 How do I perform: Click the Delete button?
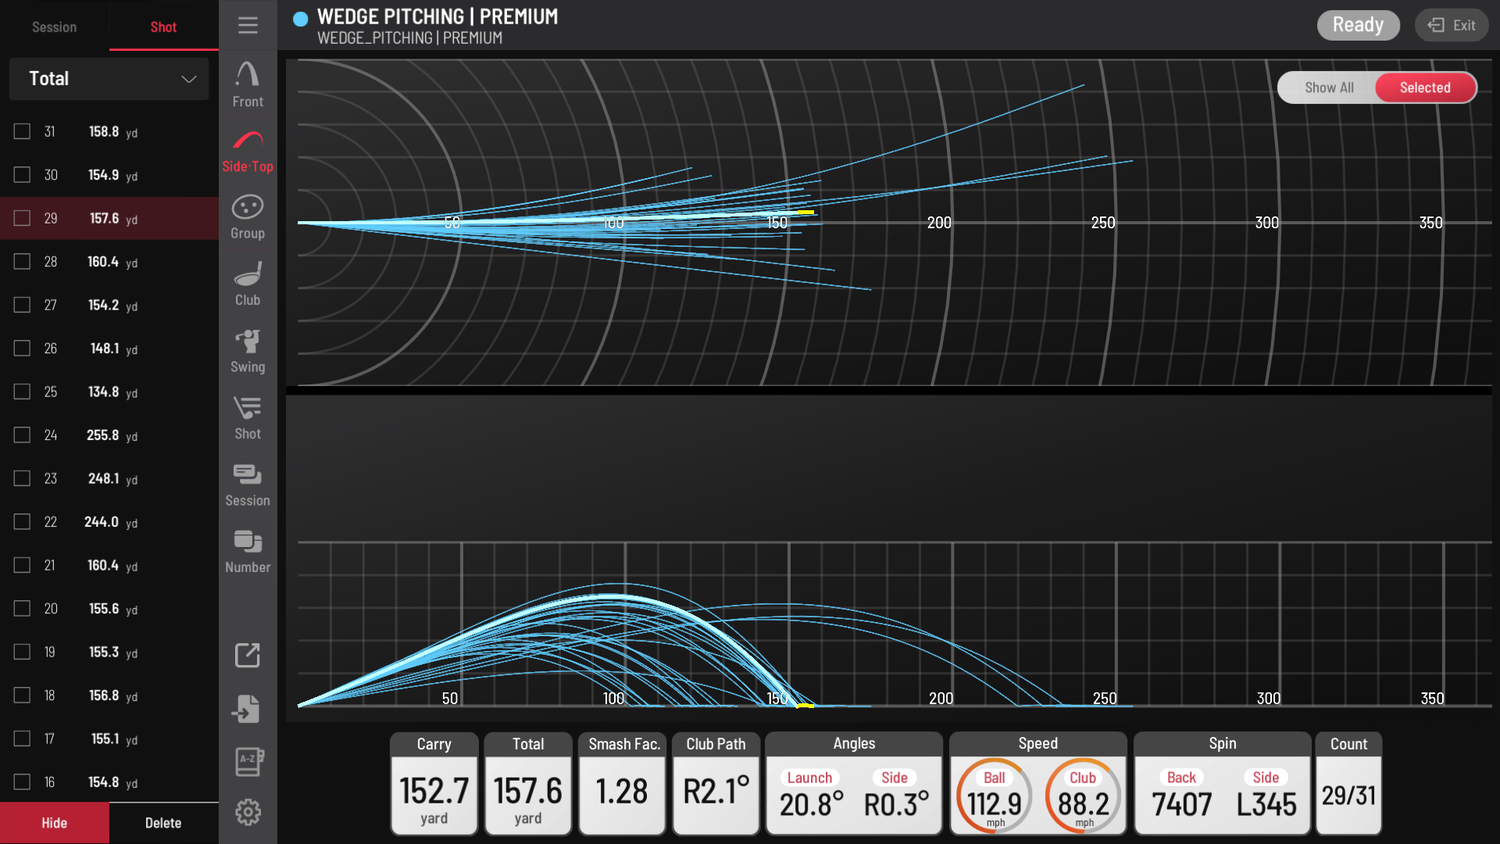pos(164,823)
